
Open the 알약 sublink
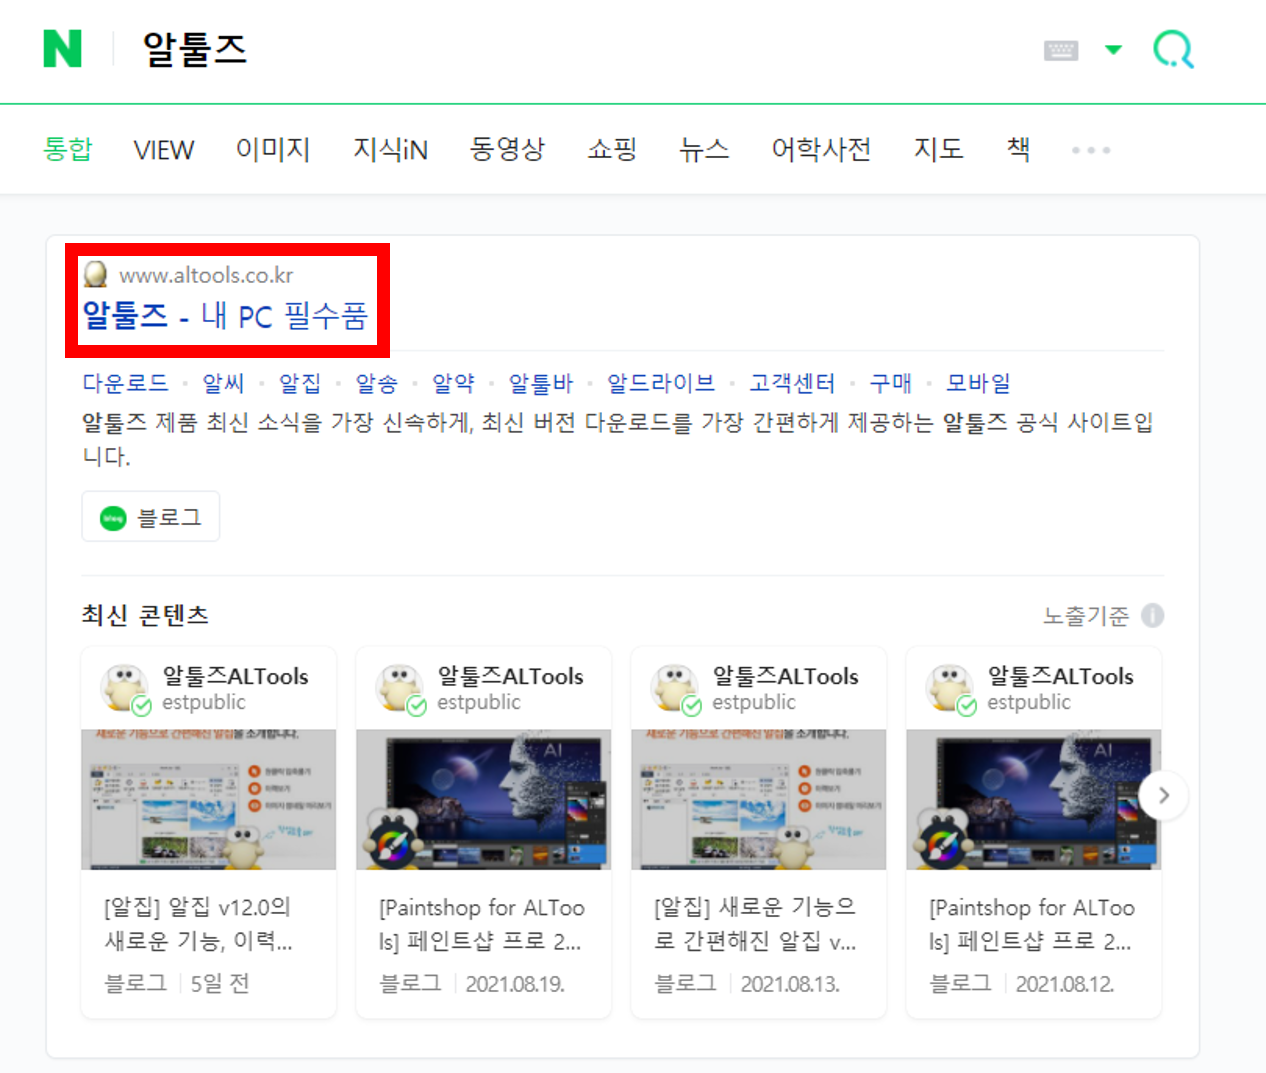click(x=453, y=383)
